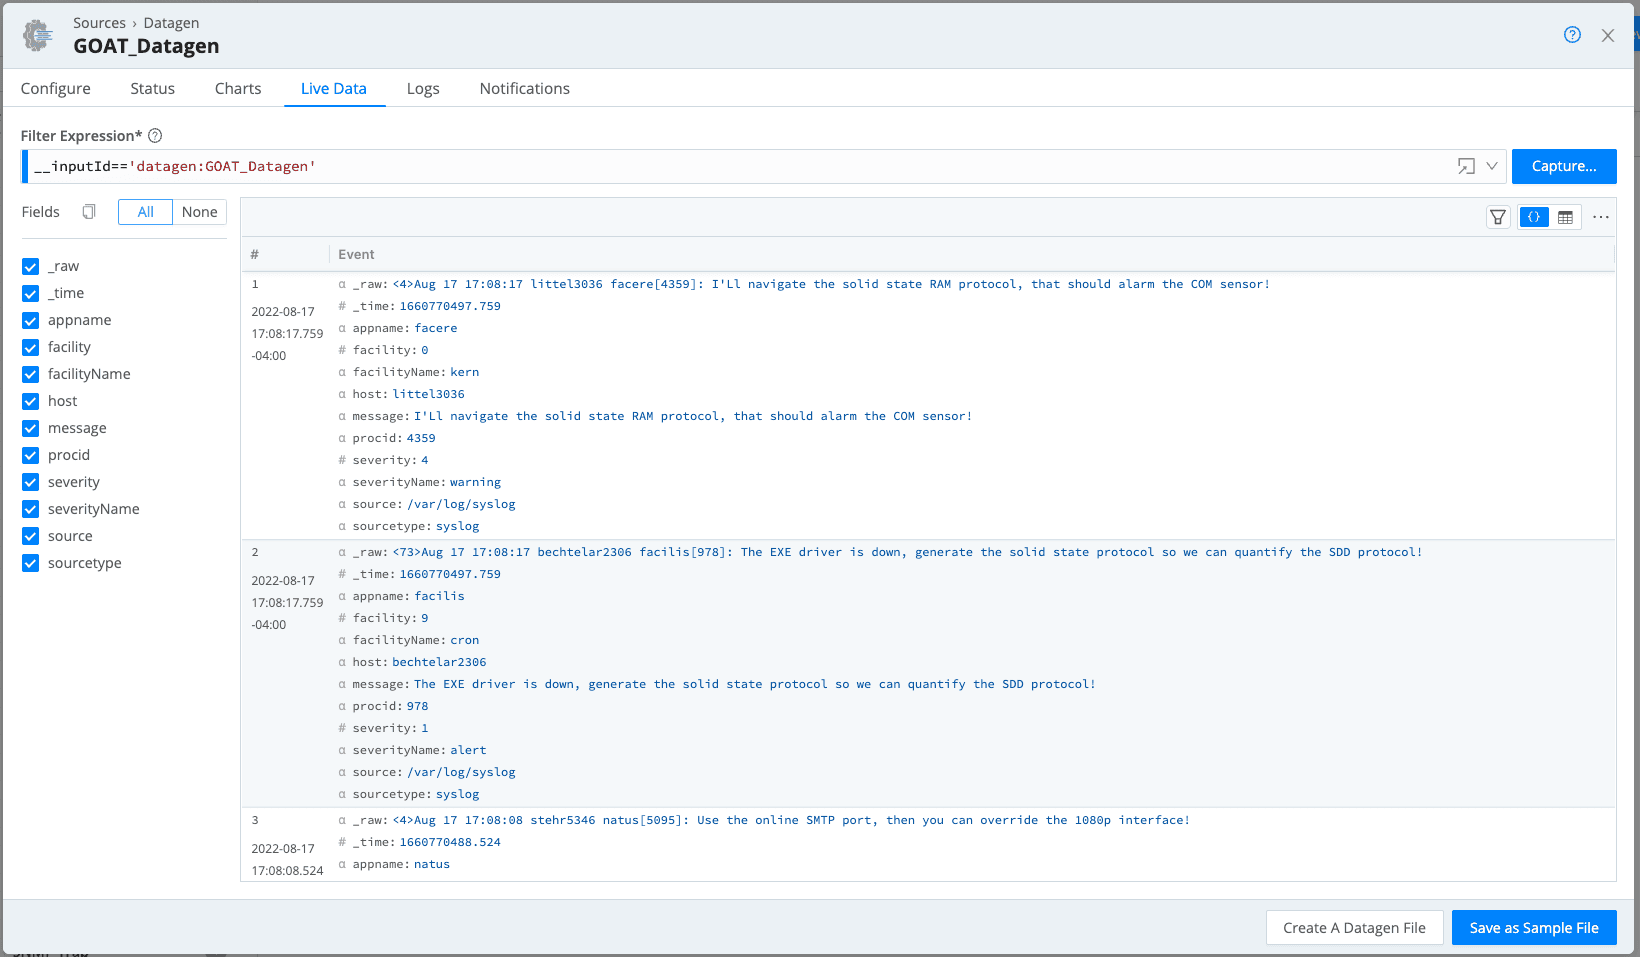Switch to JSON event view

[1533, 217]
